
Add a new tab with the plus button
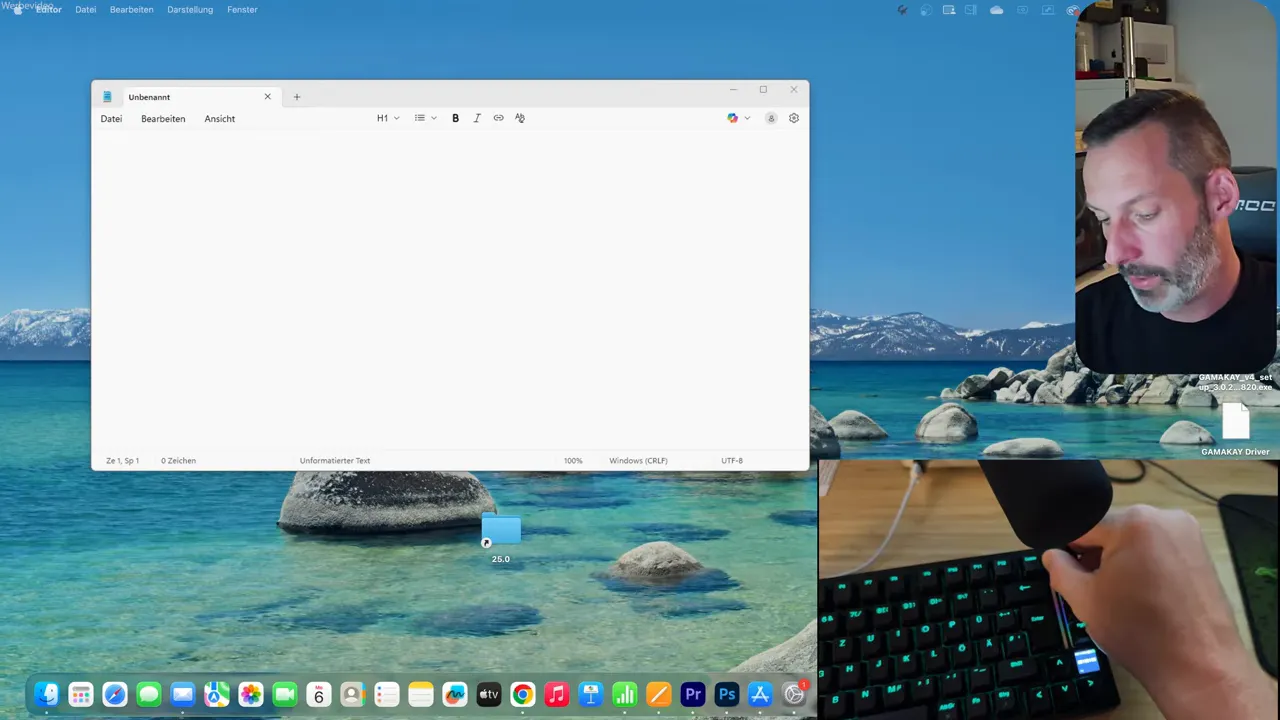(x=297, y=97)
